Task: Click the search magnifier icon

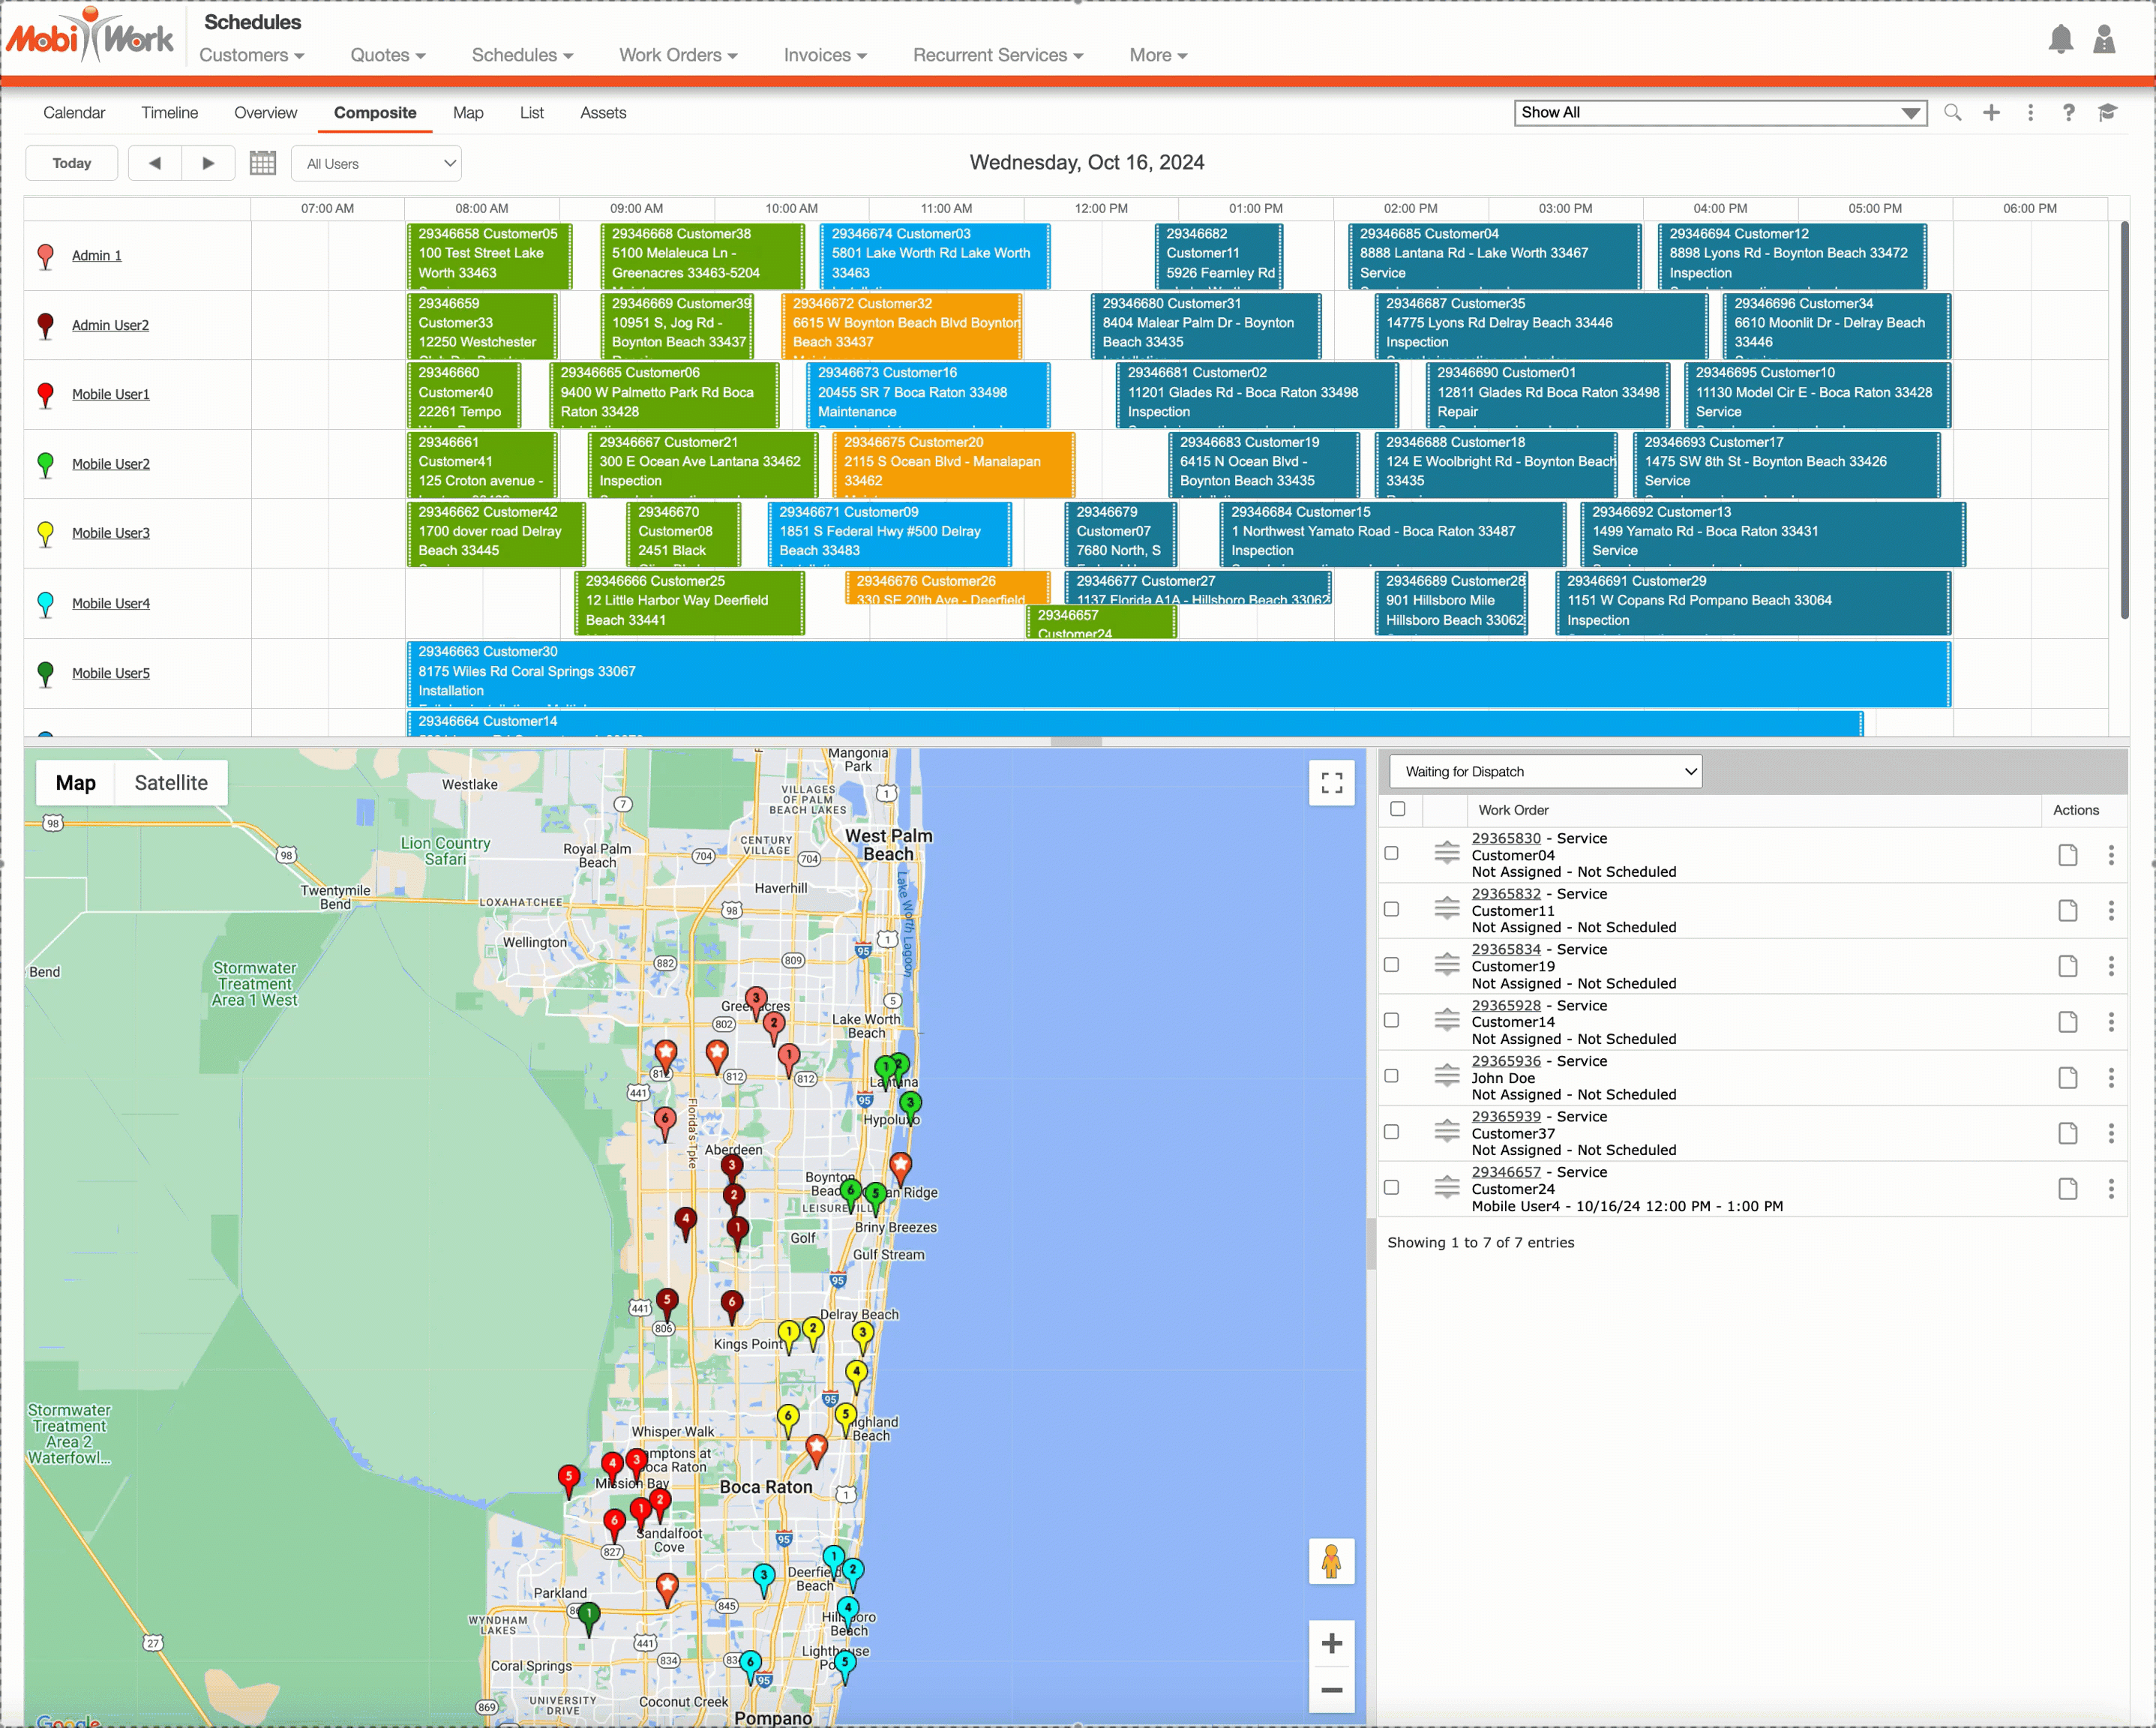Action: [x=1952, y=113]
